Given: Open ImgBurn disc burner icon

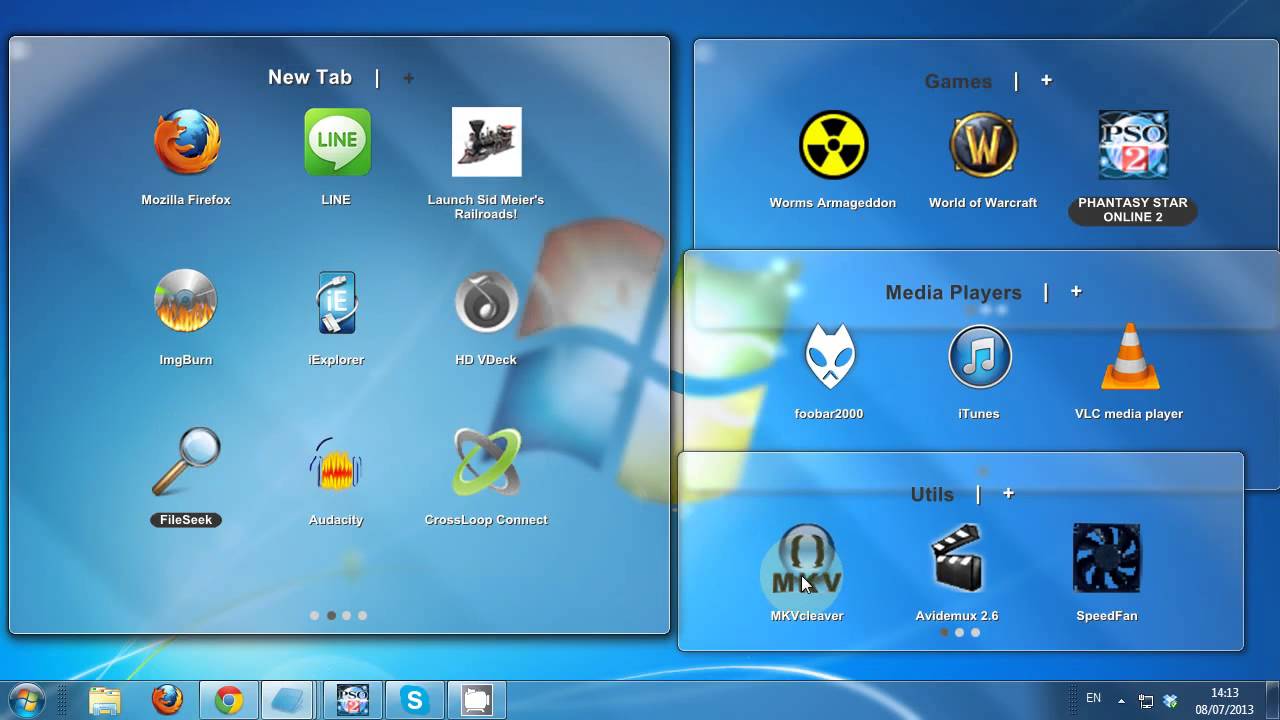Looking at the screenshot, I should [x=186, y=301].
